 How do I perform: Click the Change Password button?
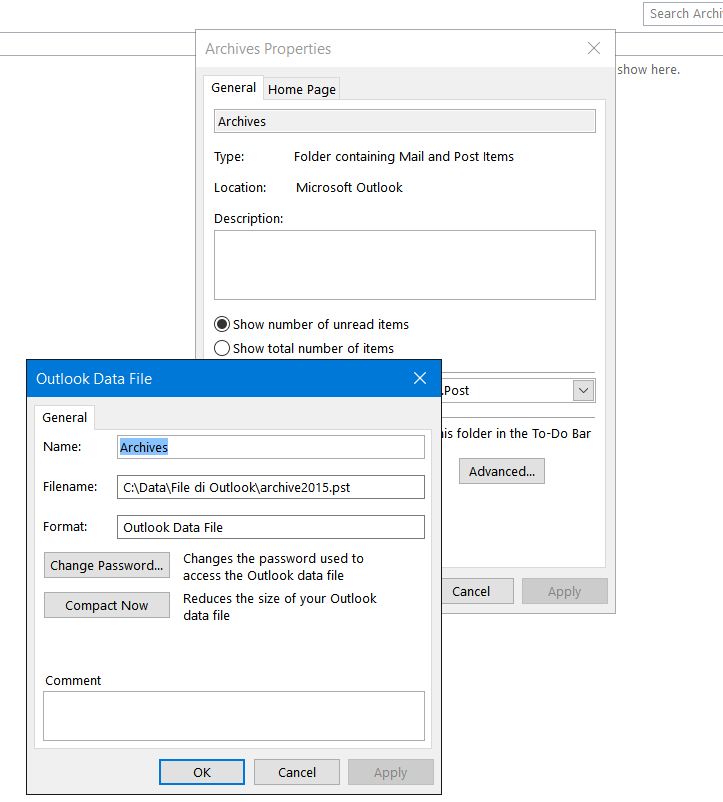tap(107, 565)
